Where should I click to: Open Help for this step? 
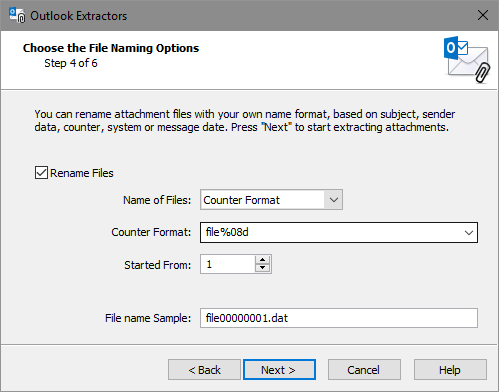tap(450, 370)
